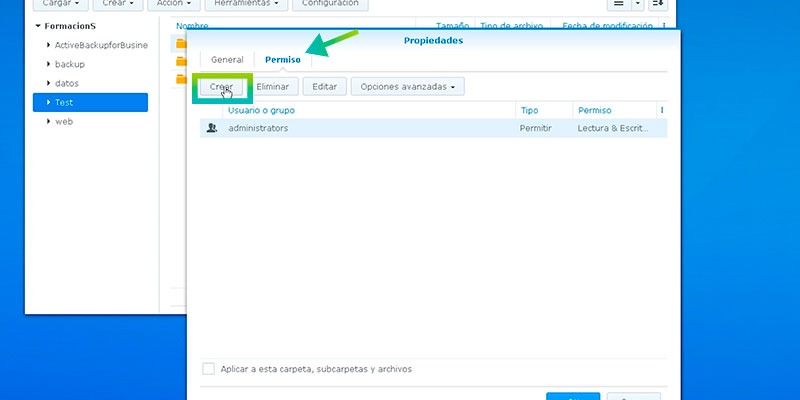
Task: Open the Opciones avanzadas dropdown
Action: (x=408, y=87)
